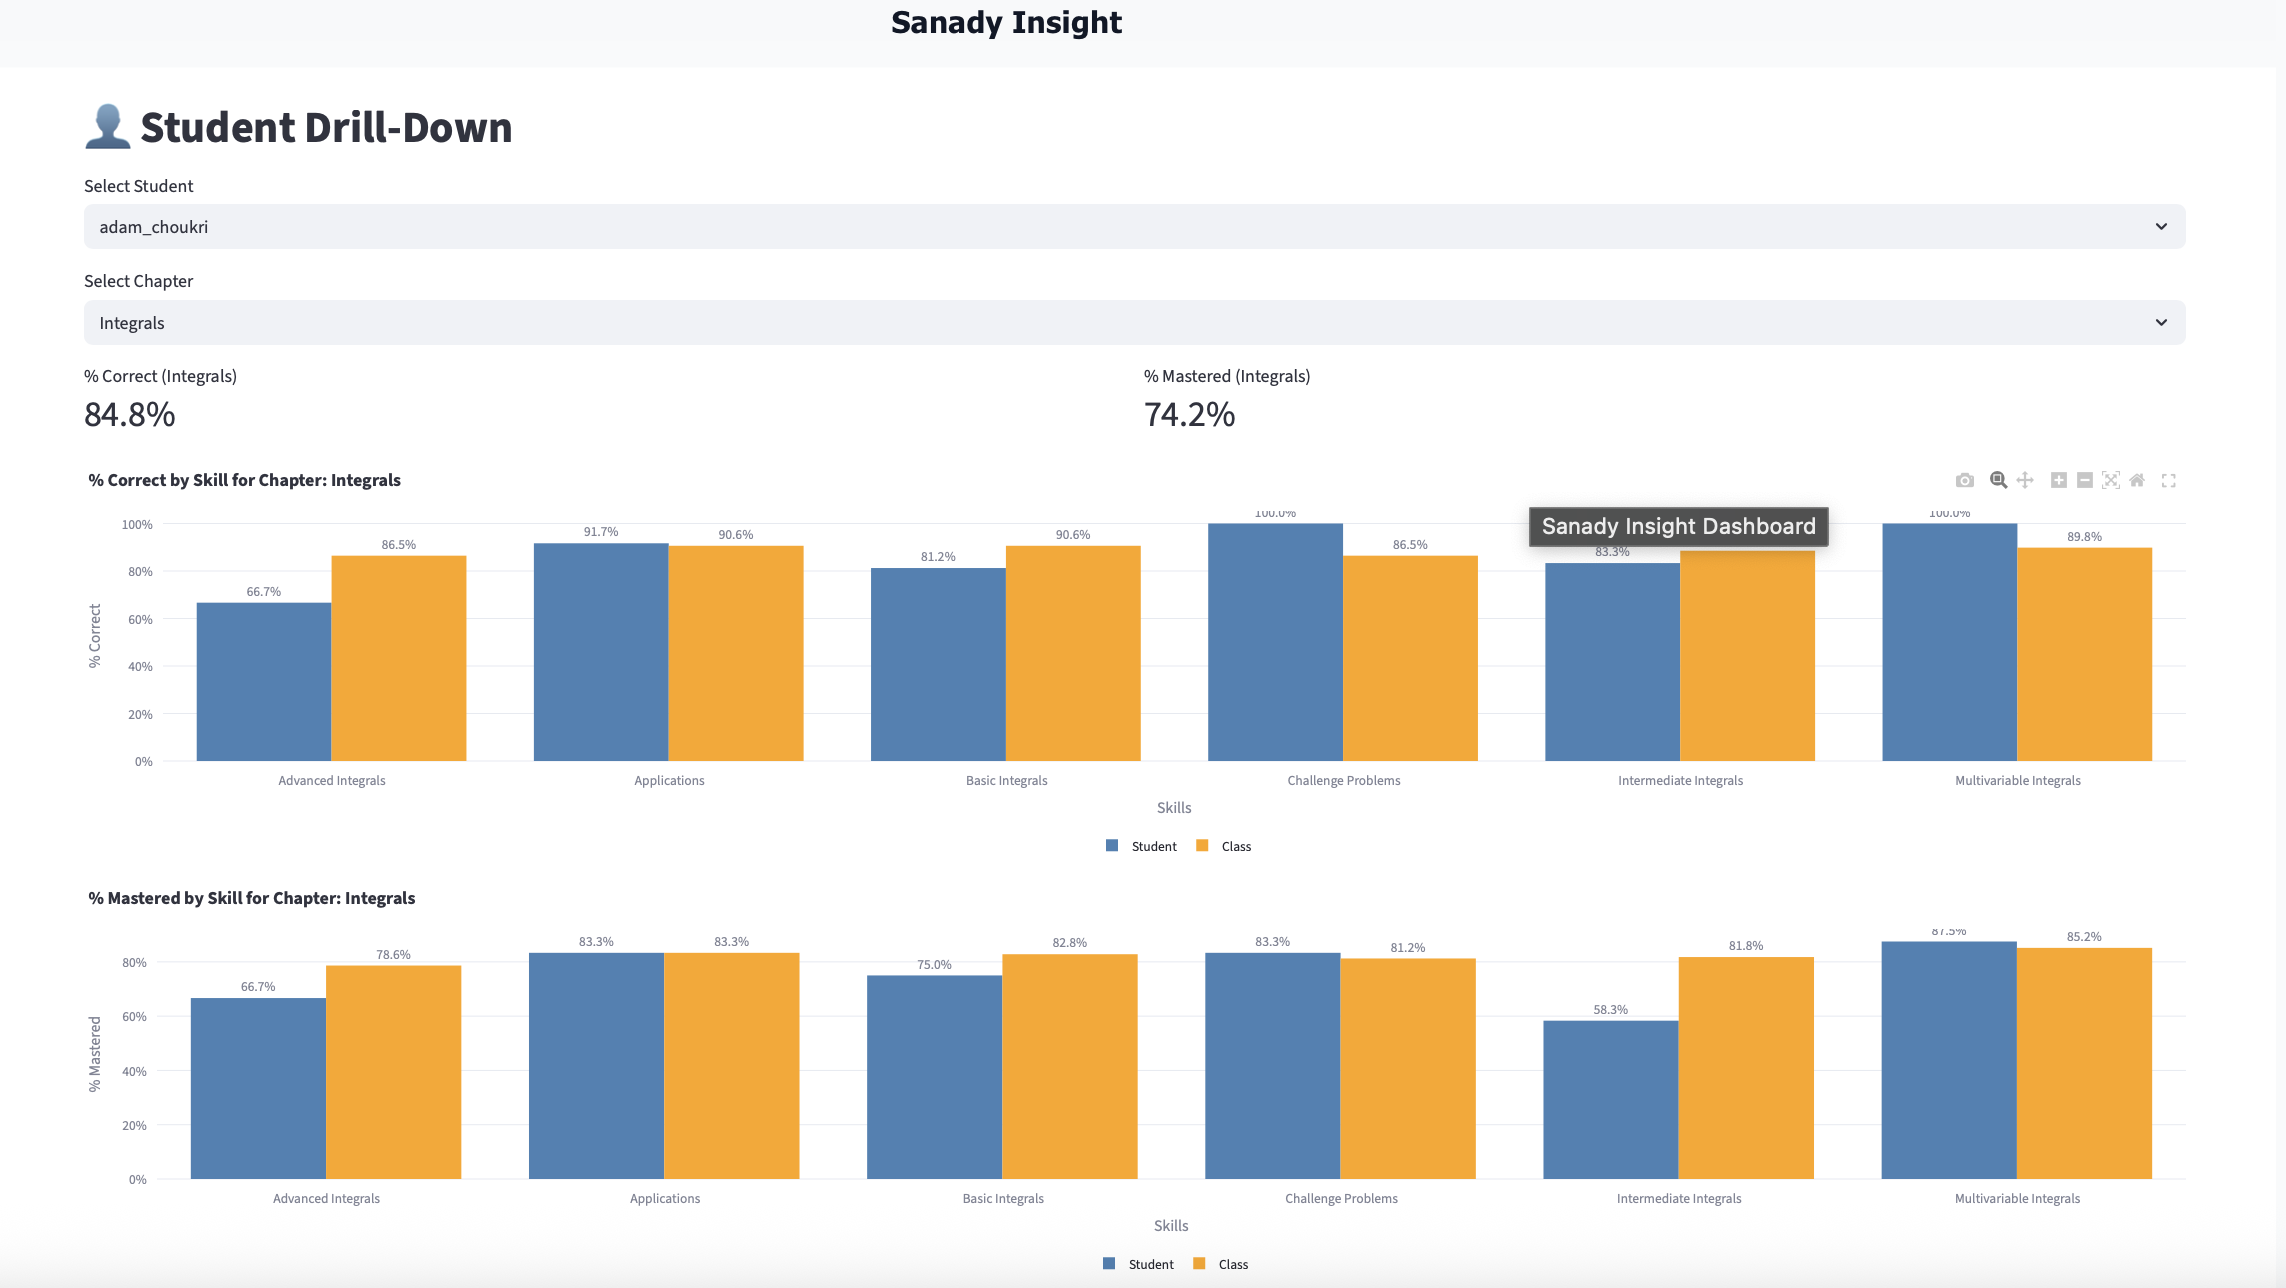
Task: Click Advanced Integrals student bar in % Correct chart
Action: point(264,682)
